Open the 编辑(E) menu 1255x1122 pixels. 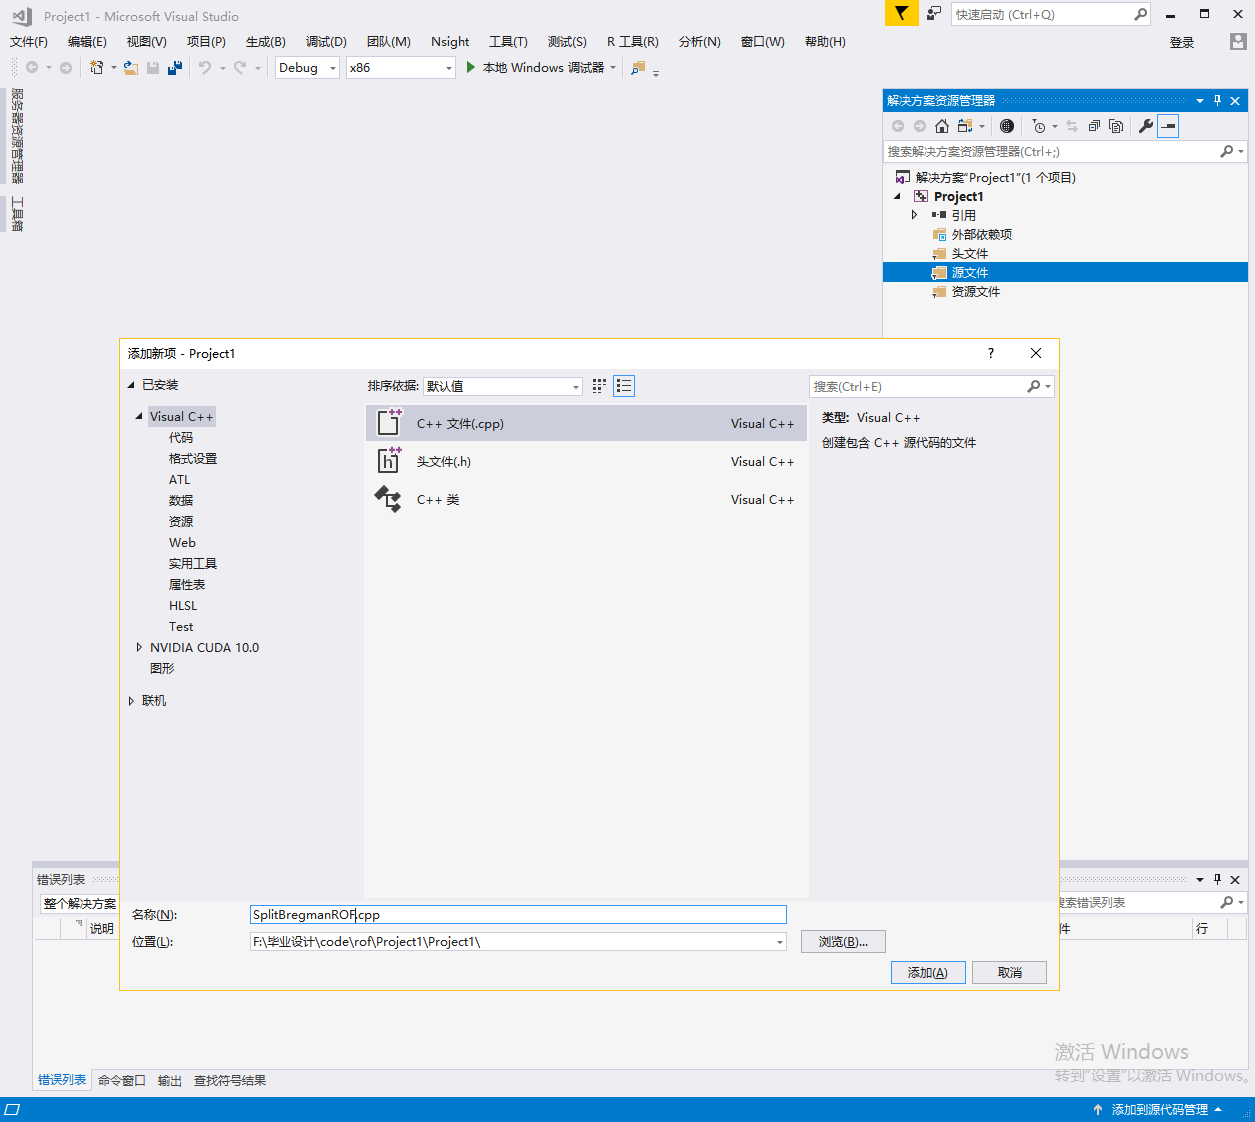87,41
